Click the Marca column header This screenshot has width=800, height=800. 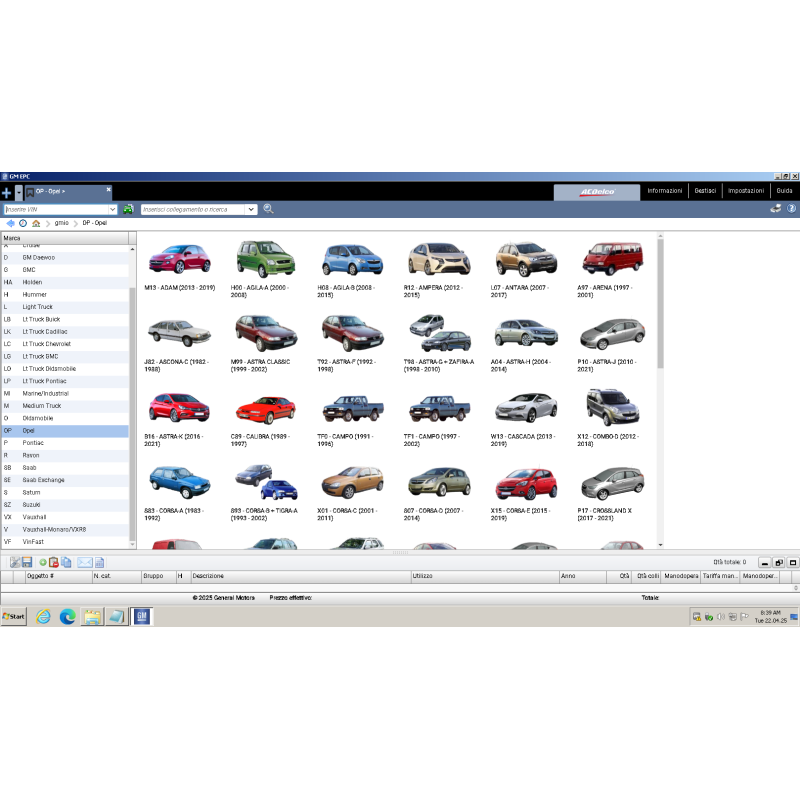[x=65, y=238]
